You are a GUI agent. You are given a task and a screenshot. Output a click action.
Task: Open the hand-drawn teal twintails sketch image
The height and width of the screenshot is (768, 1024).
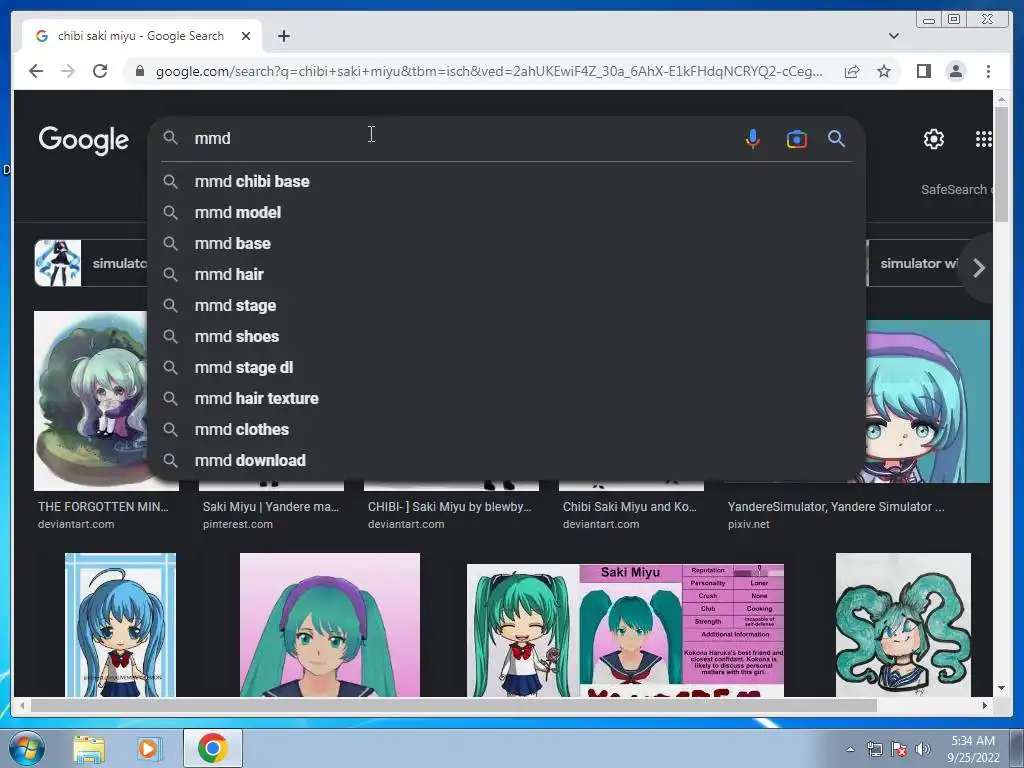903,625
